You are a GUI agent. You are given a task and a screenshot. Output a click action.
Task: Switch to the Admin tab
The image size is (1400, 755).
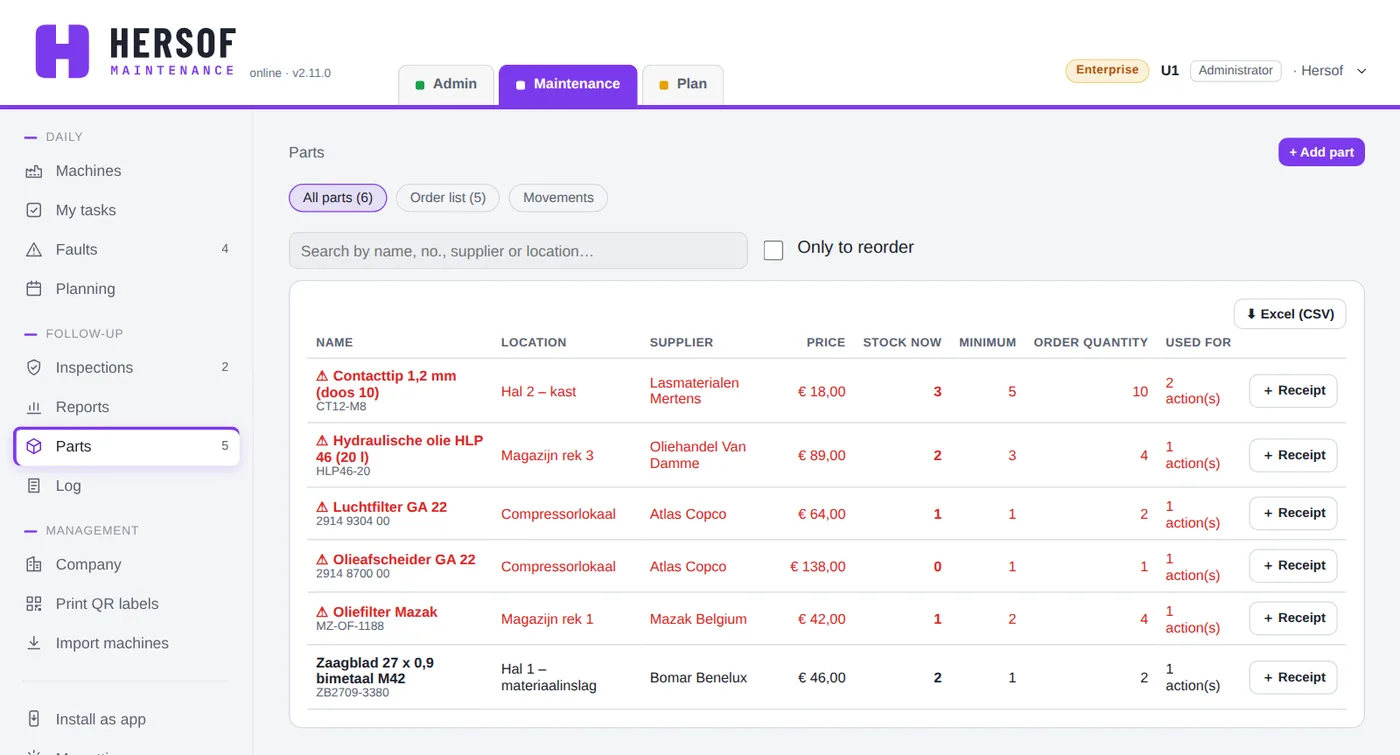(446, 84)
